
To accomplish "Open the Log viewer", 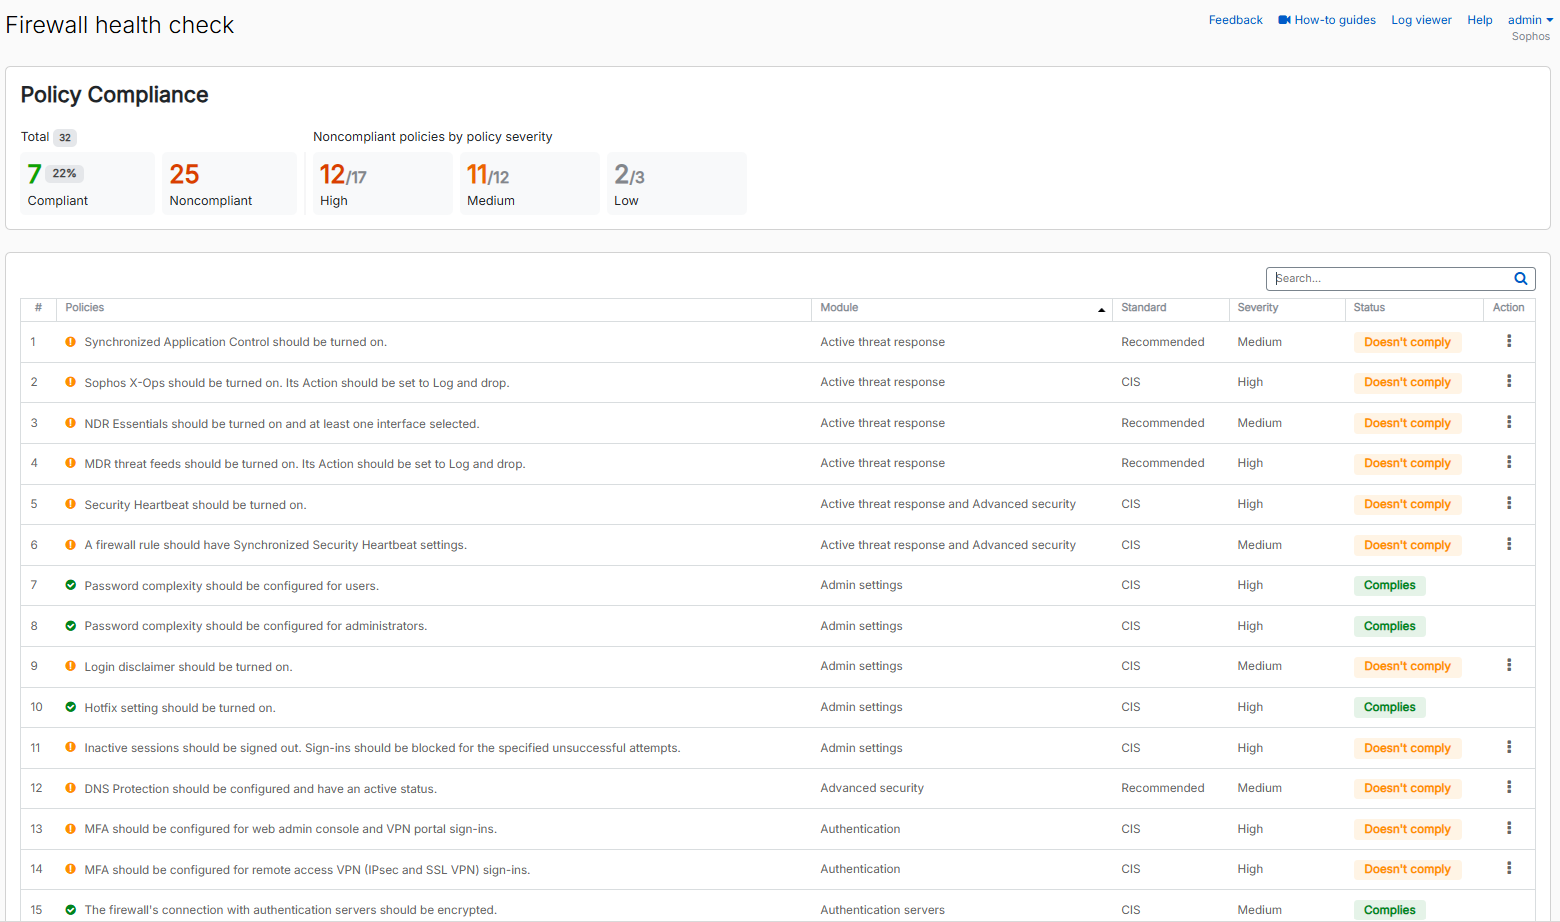I will 1421,20.
